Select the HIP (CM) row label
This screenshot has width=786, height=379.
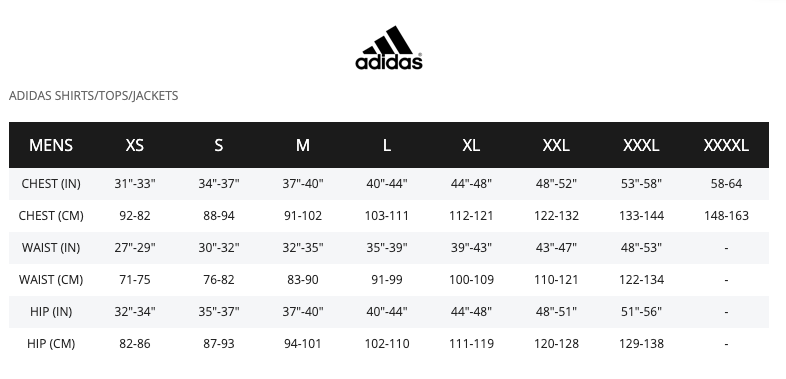tap(51, 344)
